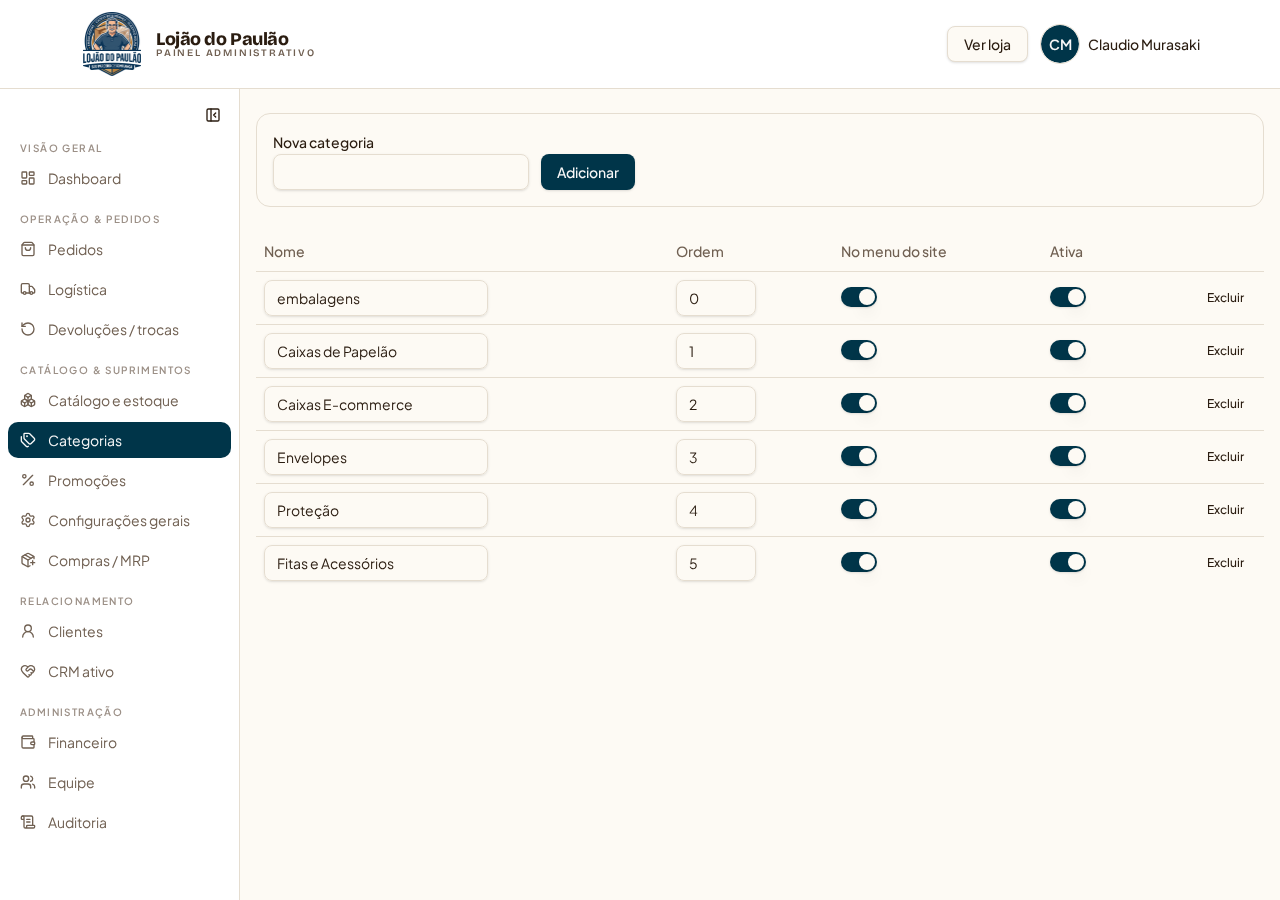Image resolution: width=1280 pixels, height=900 pixels.
Task: Click the Configurações gerais gear icon
Action: coord(28,520)
